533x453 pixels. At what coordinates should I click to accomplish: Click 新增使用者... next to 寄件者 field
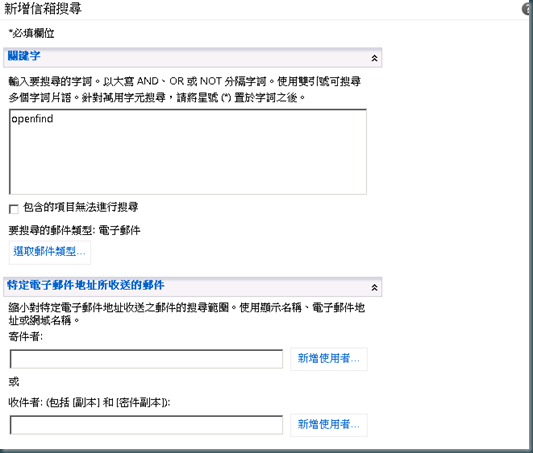(x=329, y=359)
